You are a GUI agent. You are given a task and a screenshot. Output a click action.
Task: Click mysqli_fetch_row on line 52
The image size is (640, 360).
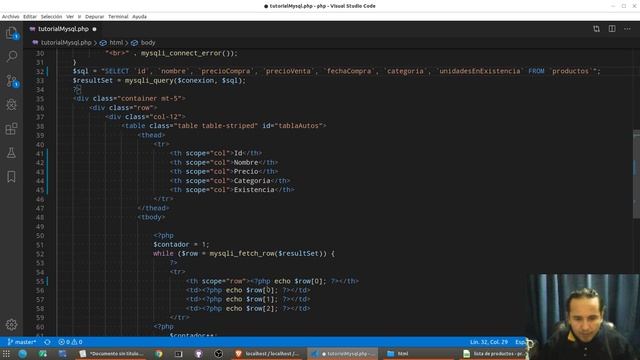242,253
